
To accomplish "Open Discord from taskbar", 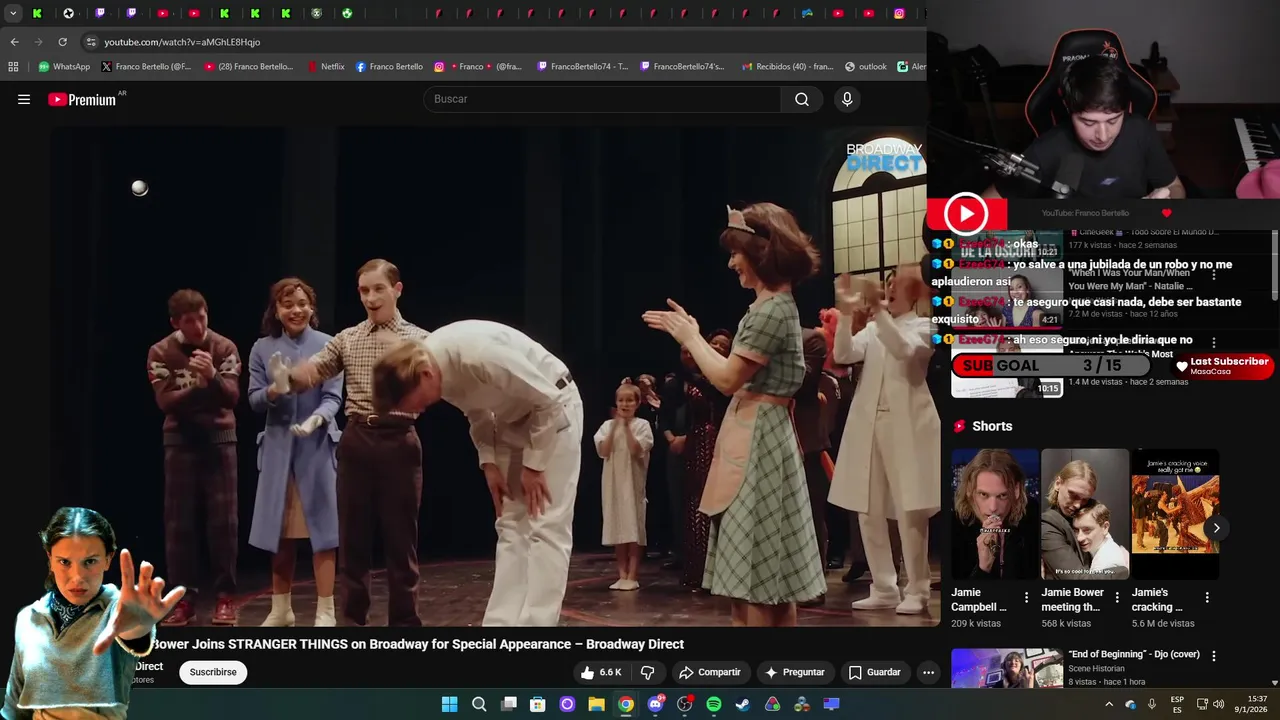I will pyautogui.click(x=656, y=704).
